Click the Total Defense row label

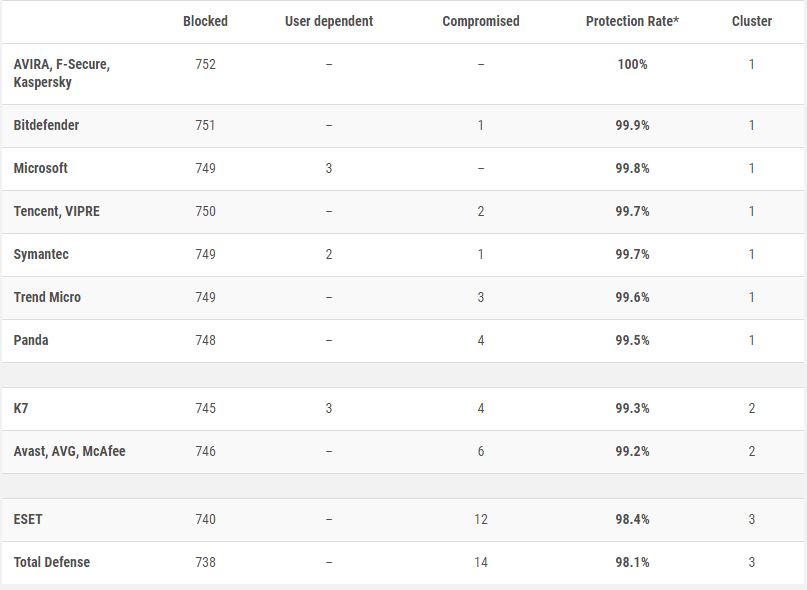tap(52, 562)
